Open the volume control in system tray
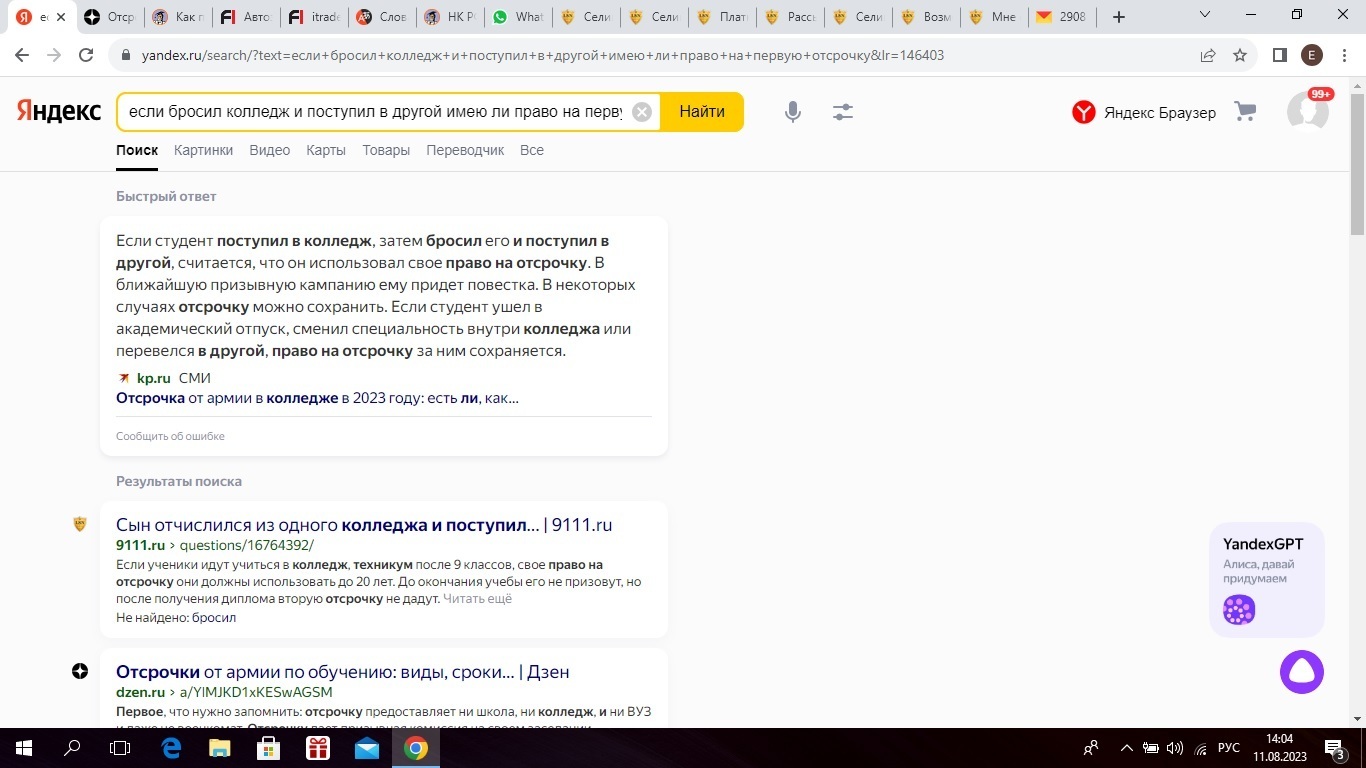This screenshot has width=1366, height=768. 1175,748
